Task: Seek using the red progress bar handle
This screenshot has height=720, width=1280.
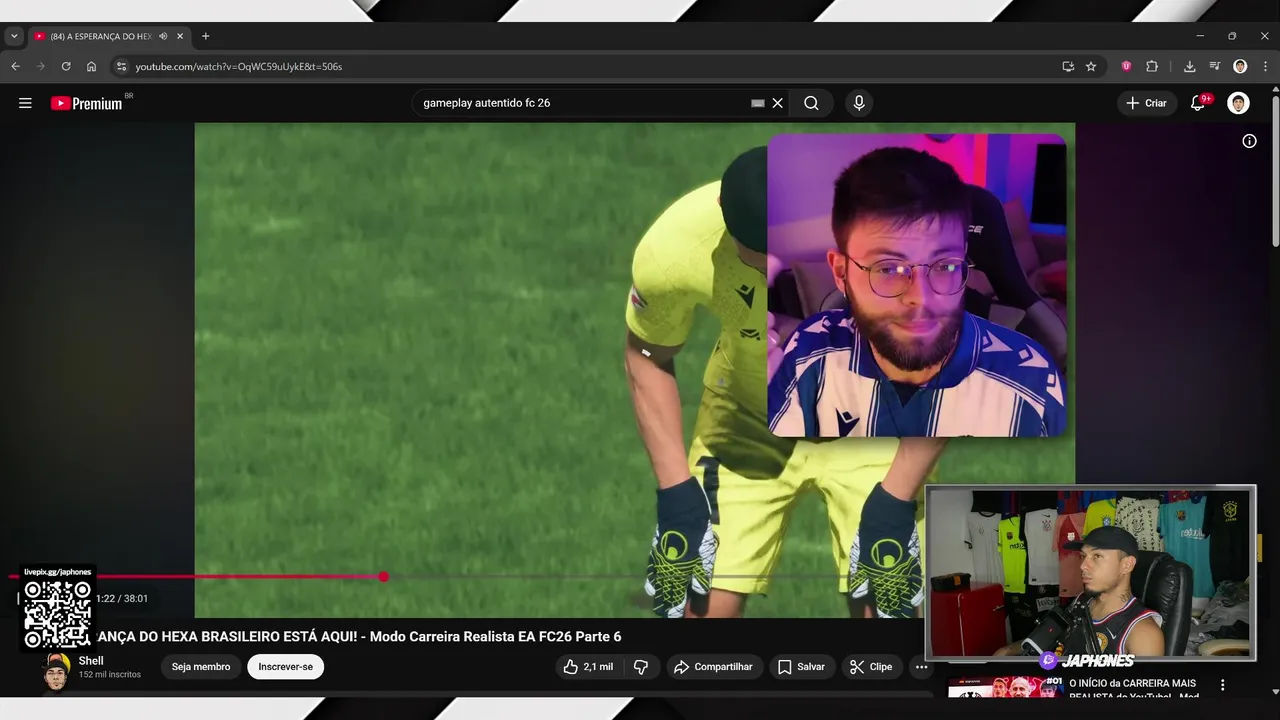Action: tap(384, 576)
